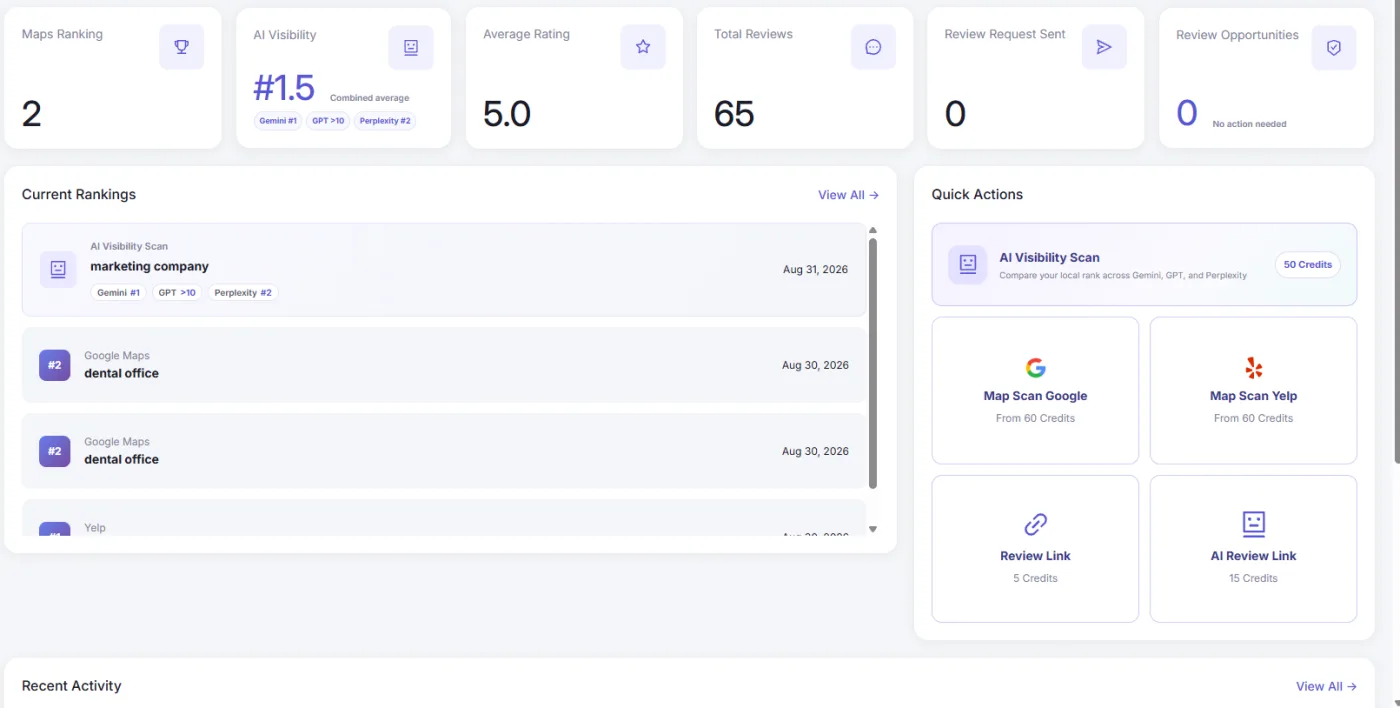Click the Perplexity #2 chip on AI Visibility card
Viewport: 1400px width, 708px height.
pos(385,121)
